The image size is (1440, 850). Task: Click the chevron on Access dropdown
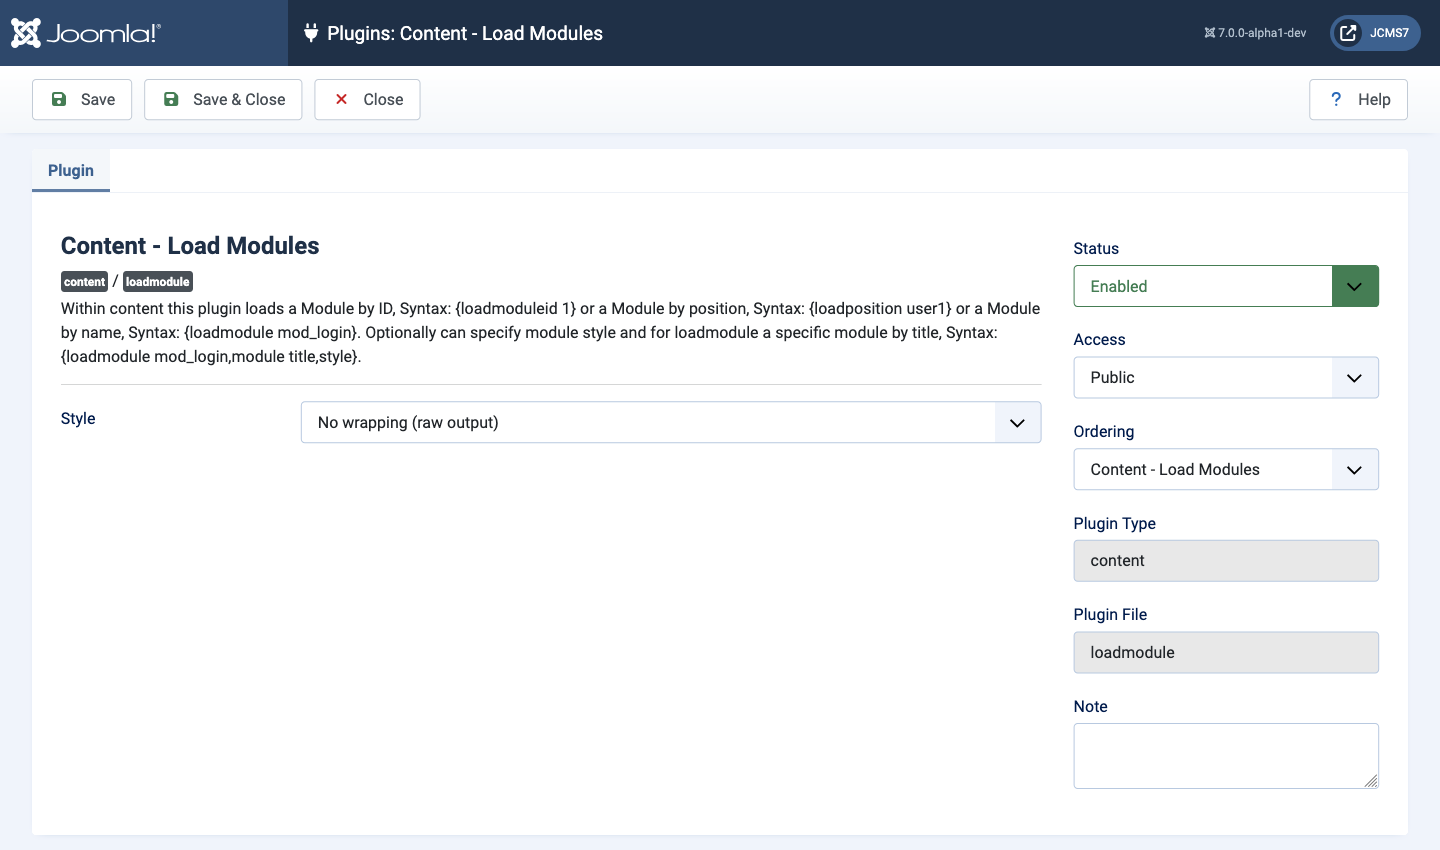1355,378
